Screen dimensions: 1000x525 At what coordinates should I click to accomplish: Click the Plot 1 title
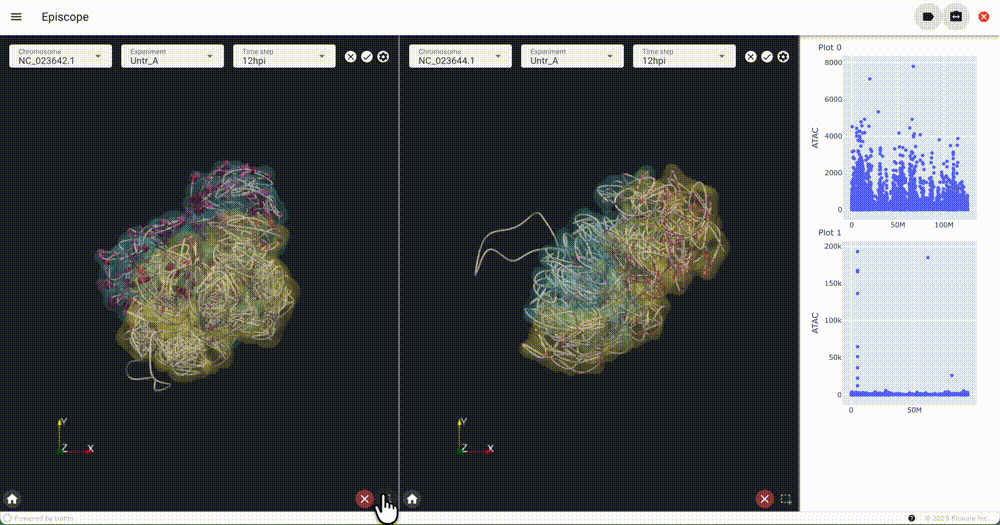click(x=830, y=232)
